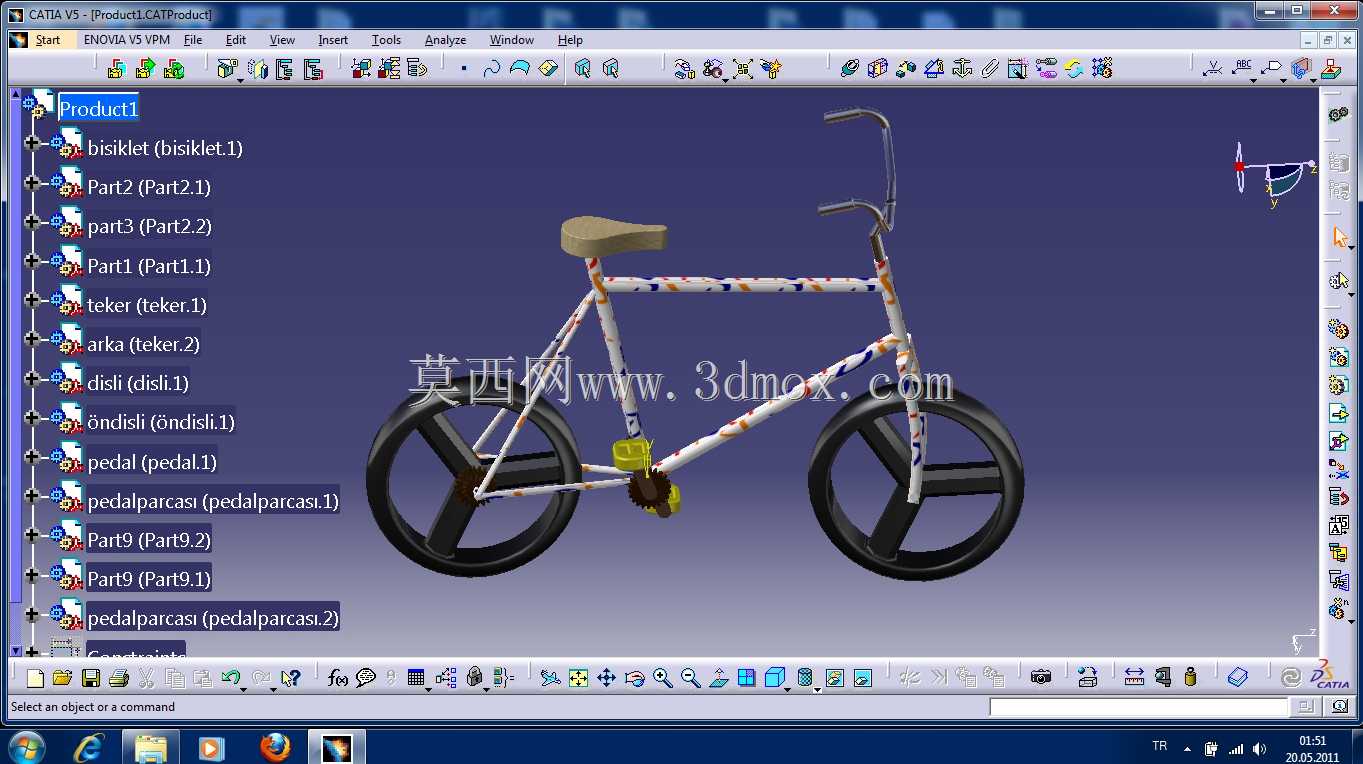Image resolution: width=1363 pixels, height=764 pixels.
Task: Open the Tools menu
Action: coord(386,40)
